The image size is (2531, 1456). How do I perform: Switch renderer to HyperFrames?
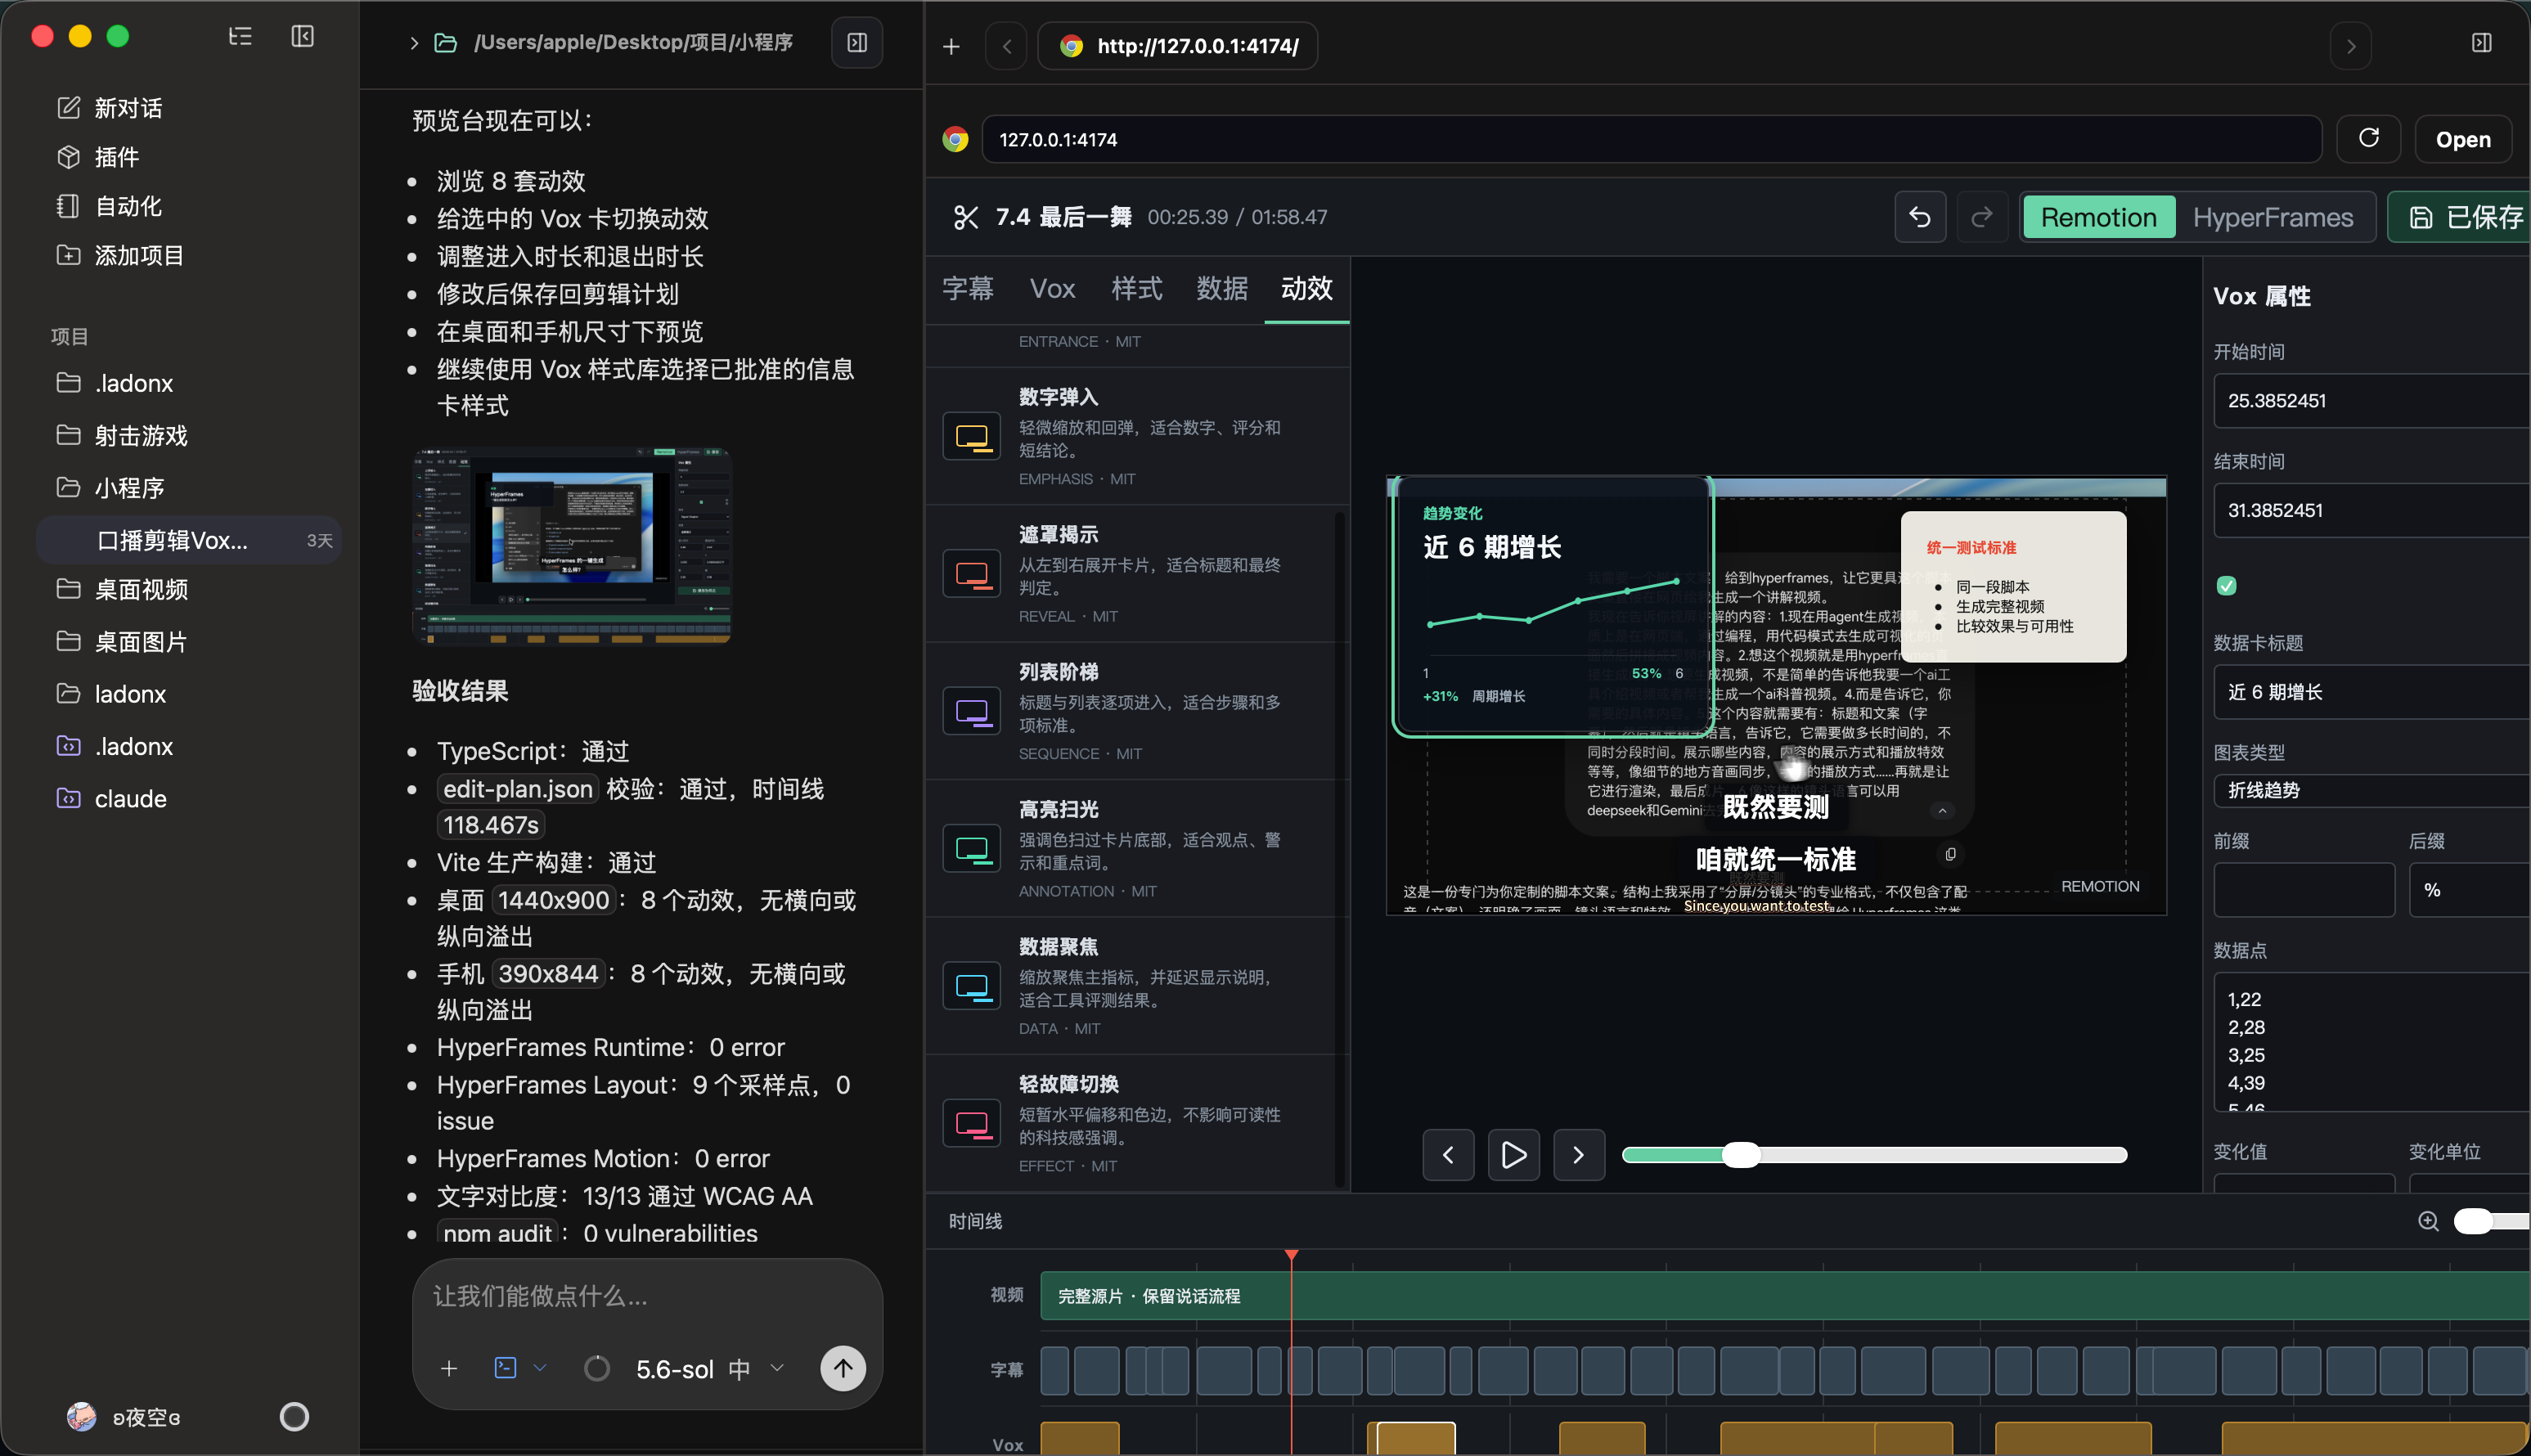click(x=2272, y=217)
